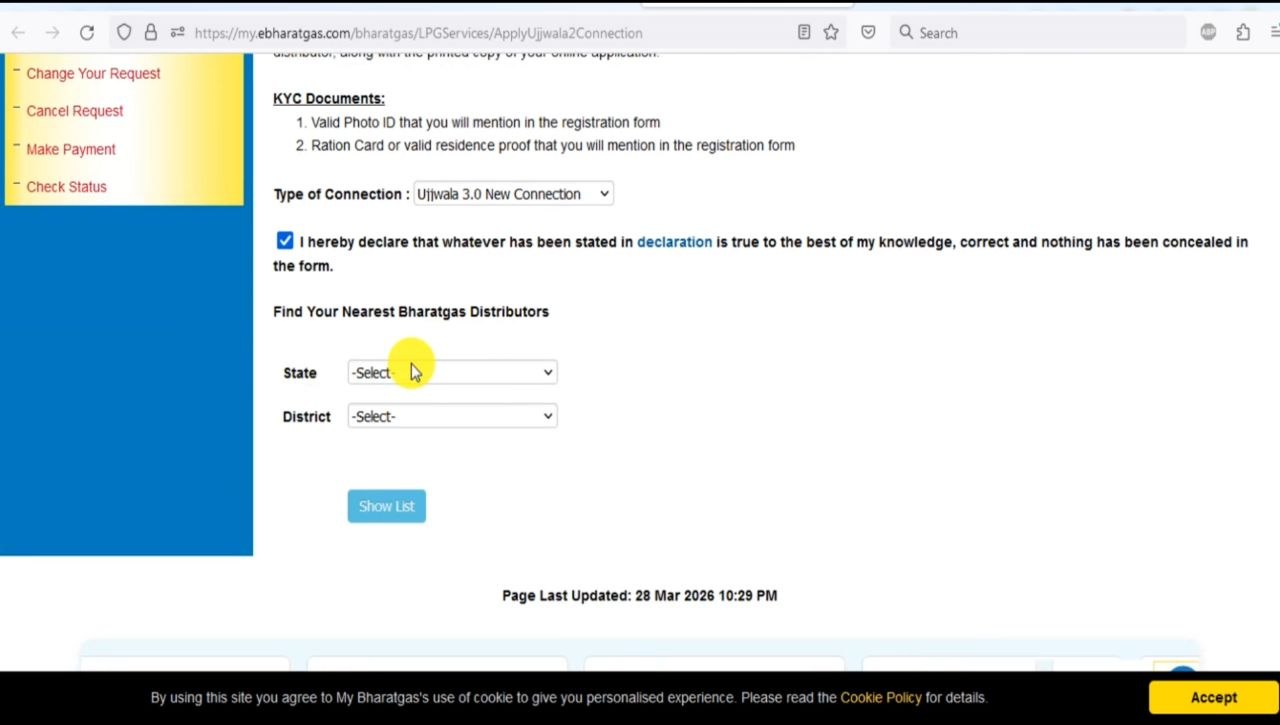Bookmark this page with the star icon
Screen dimensions: 1280x725
[x=831, y=33]
